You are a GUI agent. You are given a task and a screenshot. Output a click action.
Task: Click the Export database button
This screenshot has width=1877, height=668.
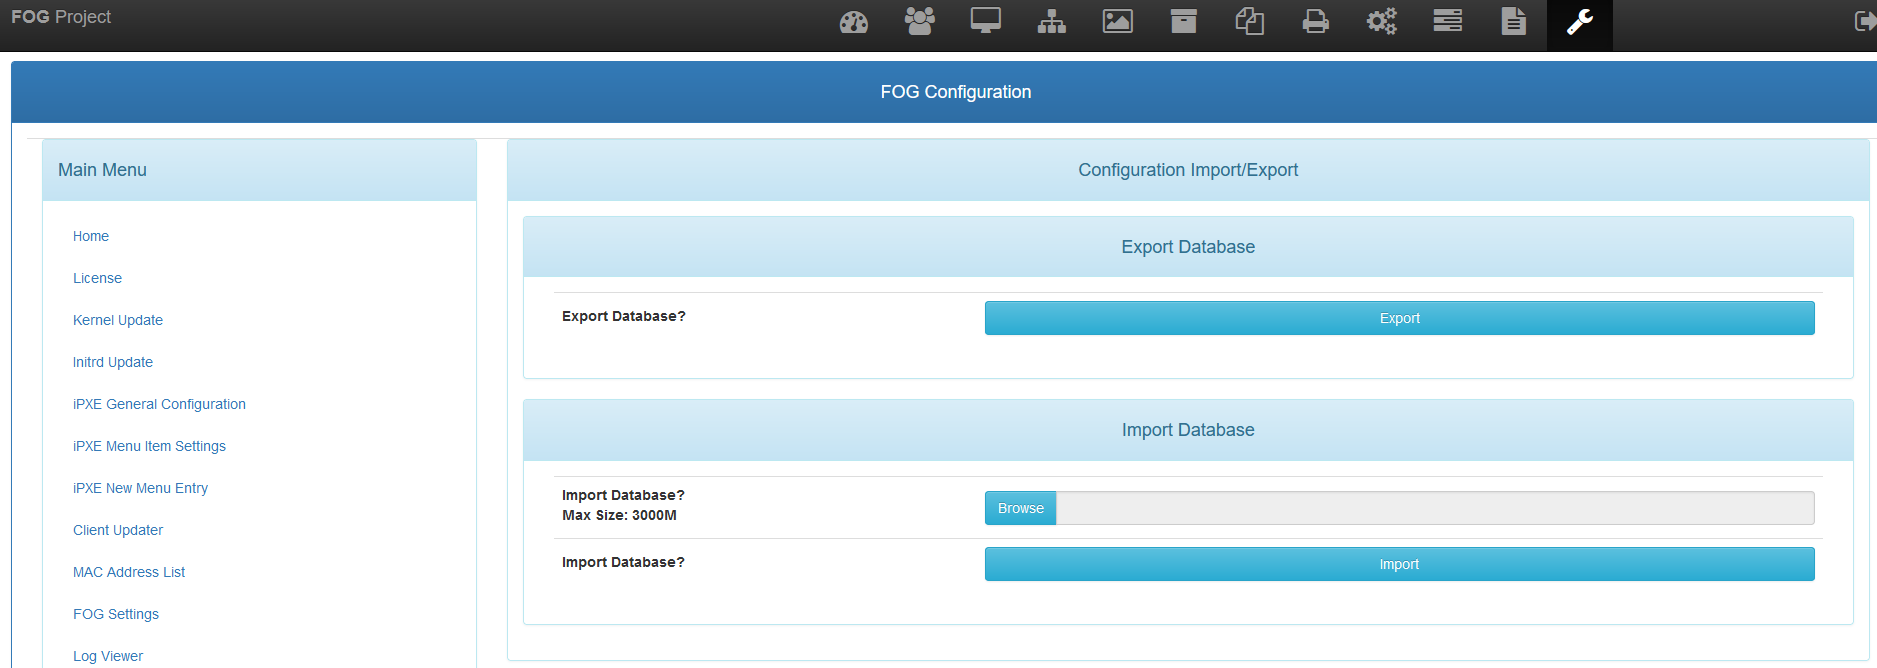(1399, 318)
